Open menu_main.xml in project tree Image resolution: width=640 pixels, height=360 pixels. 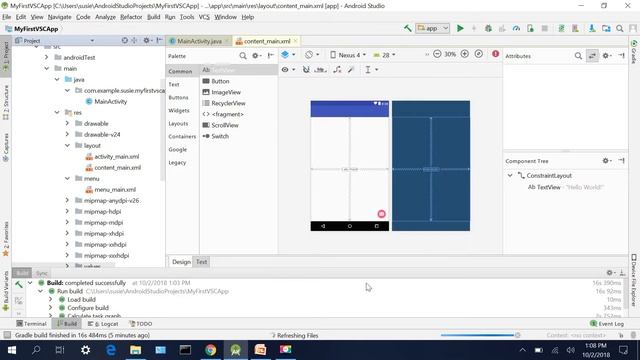[x=111, y=189]
